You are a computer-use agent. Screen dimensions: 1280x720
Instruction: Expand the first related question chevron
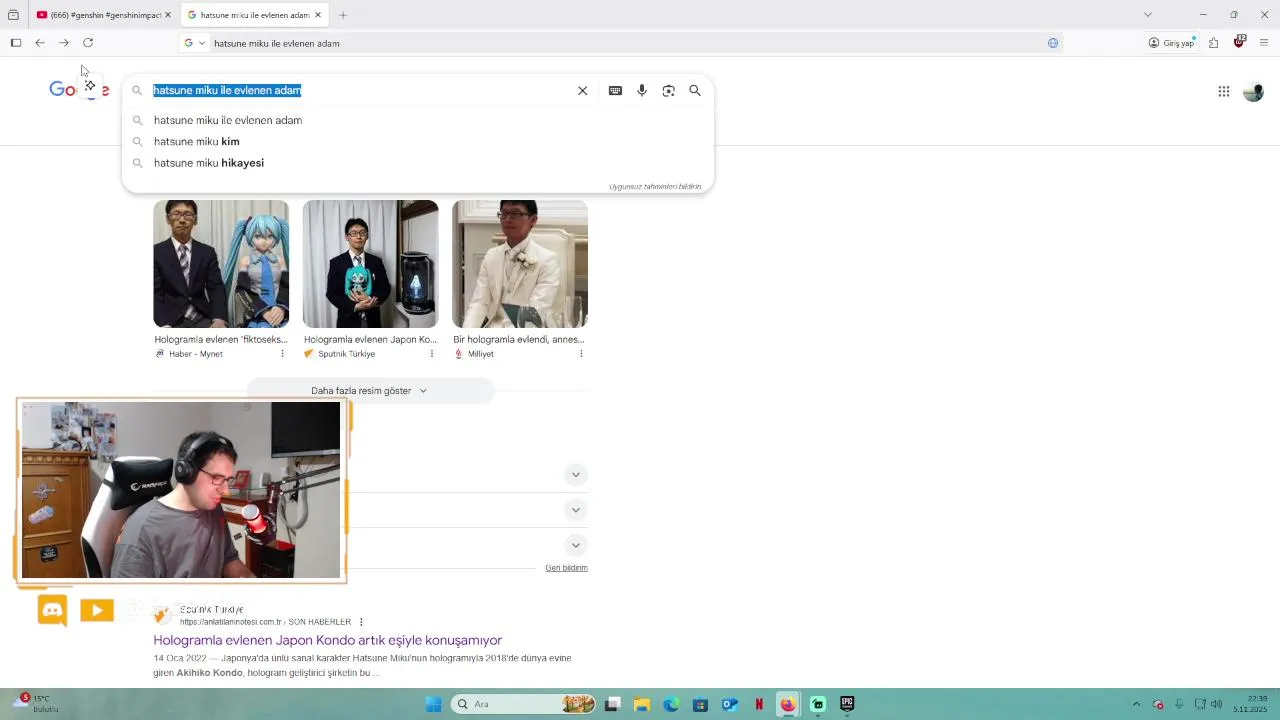pyautogui.click(x=575, y=474)
